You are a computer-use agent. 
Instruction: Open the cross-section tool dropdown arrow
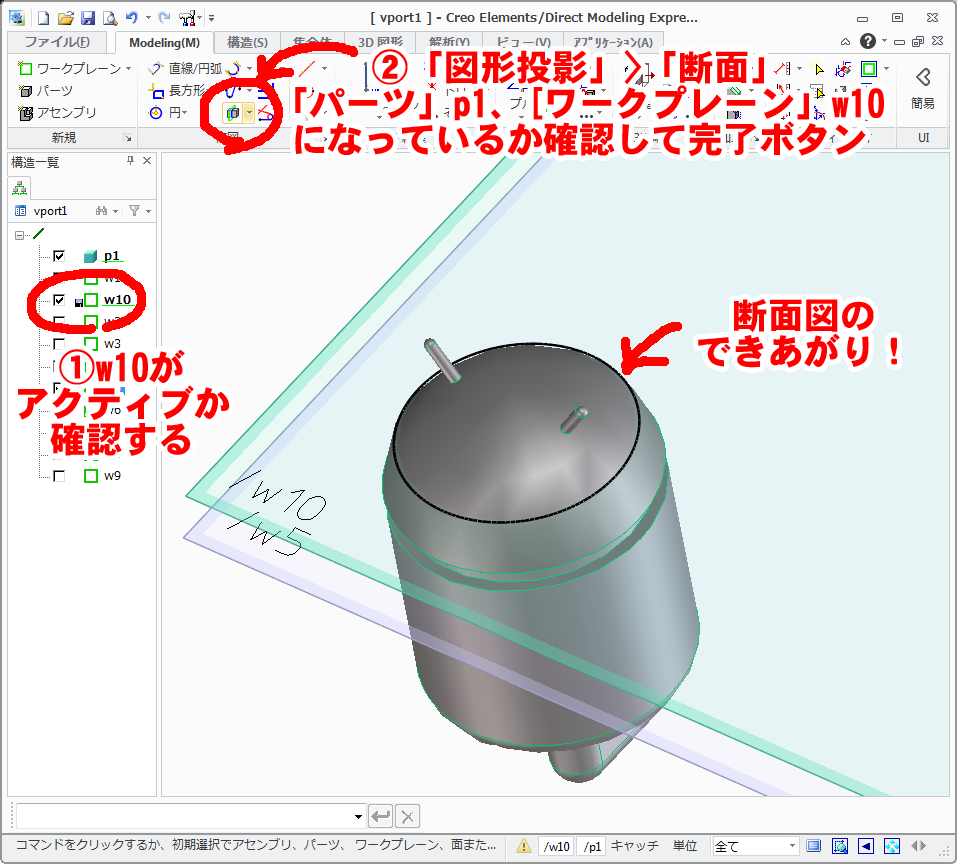pos(248,113)
